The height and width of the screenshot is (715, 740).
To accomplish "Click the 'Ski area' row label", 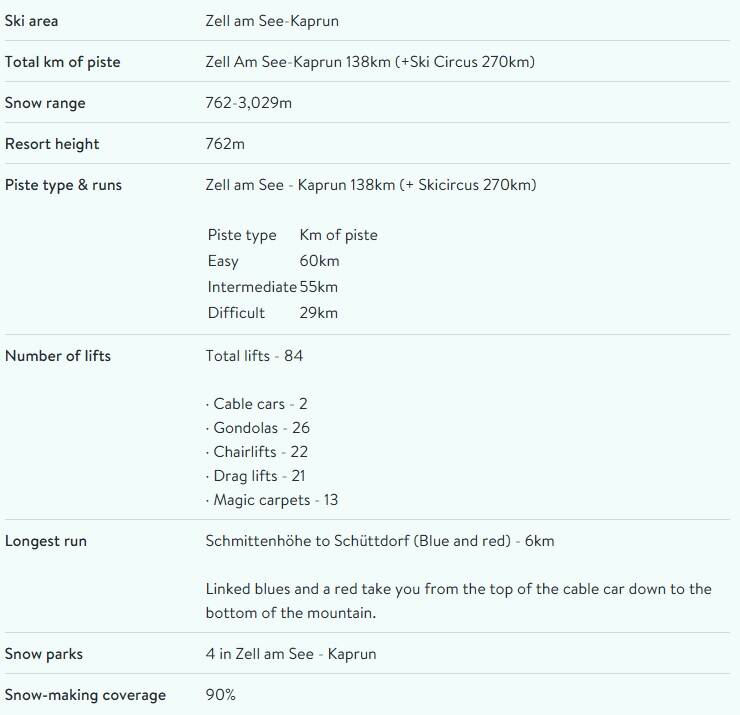I will (31, 21).
